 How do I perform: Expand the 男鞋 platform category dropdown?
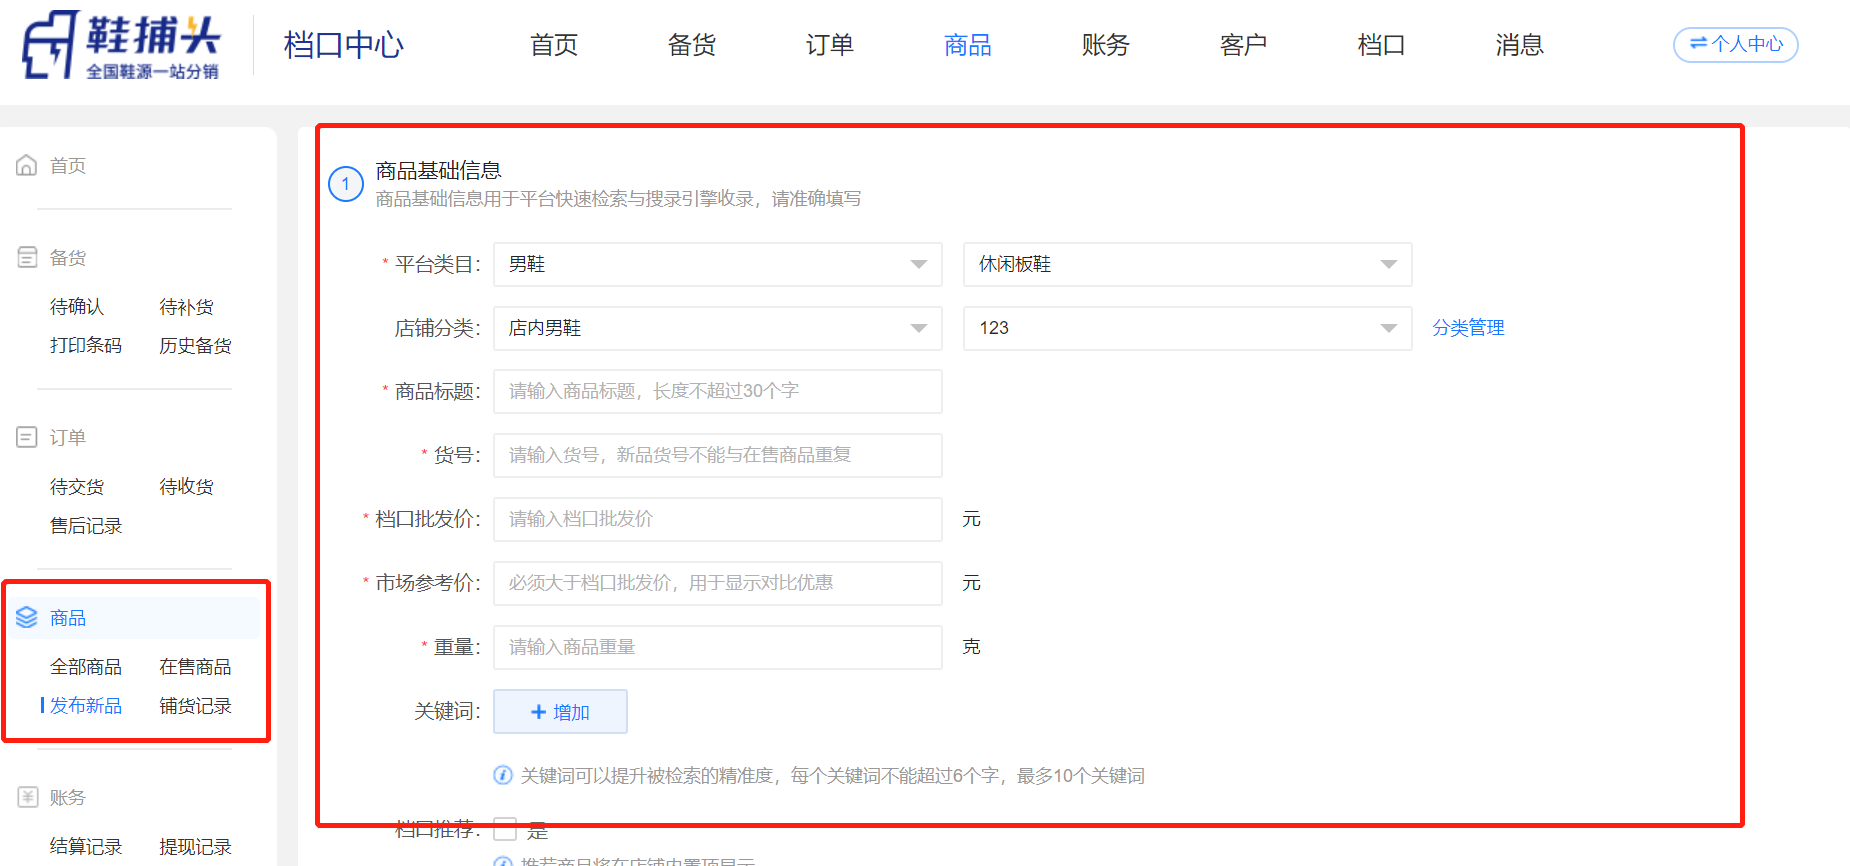pos(717,265)
